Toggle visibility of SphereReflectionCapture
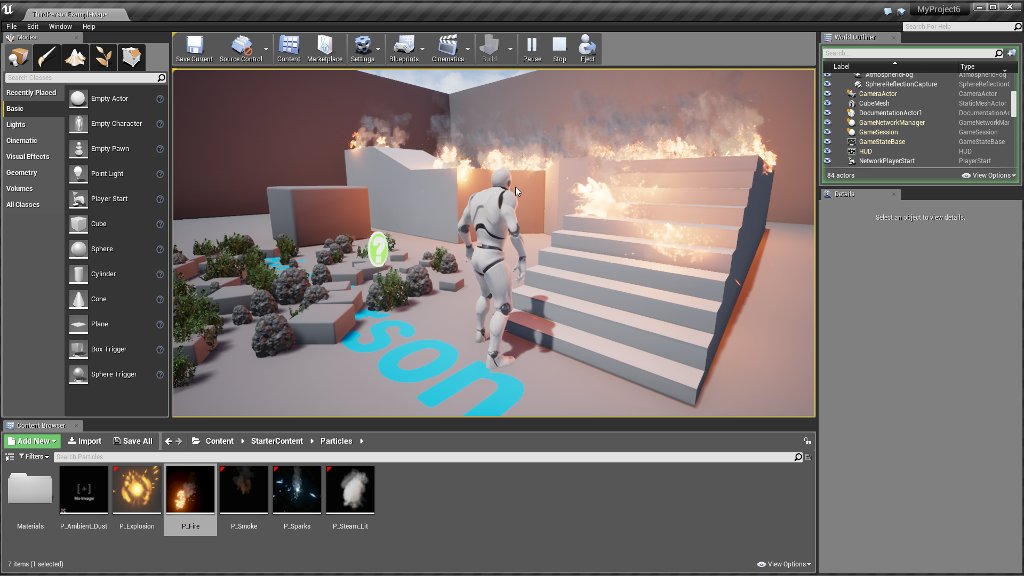The height and width of the screenshot is (576, 1024). point(827,84)
